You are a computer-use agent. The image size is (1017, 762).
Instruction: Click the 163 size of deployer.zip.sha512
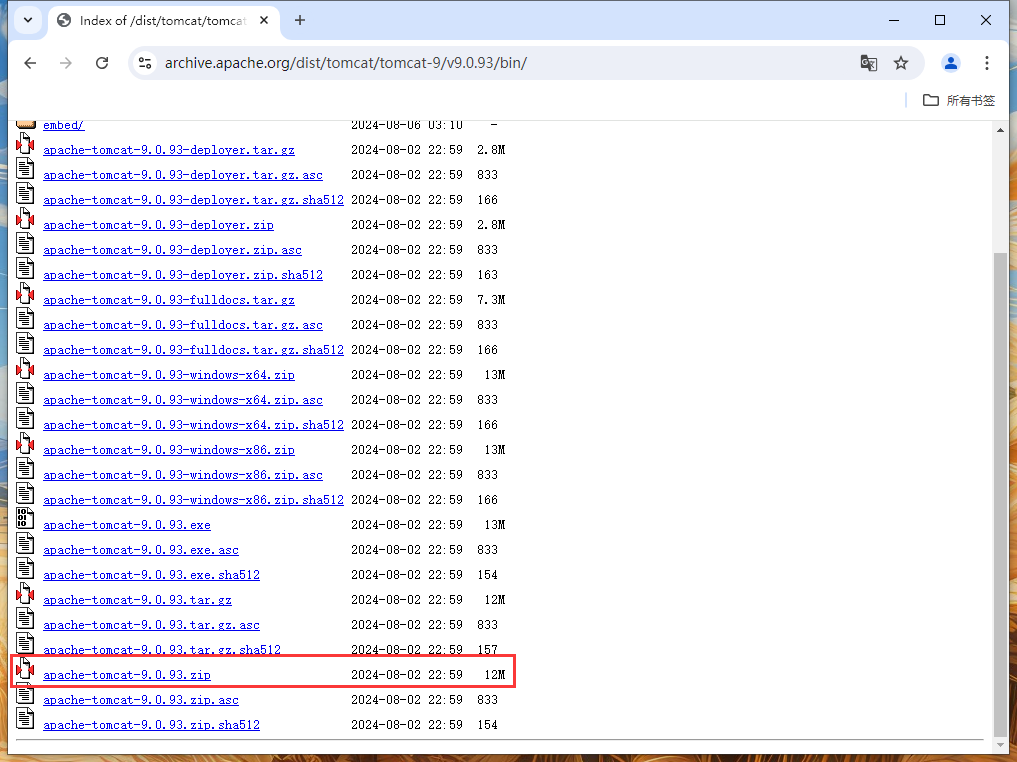click(488, 275)
